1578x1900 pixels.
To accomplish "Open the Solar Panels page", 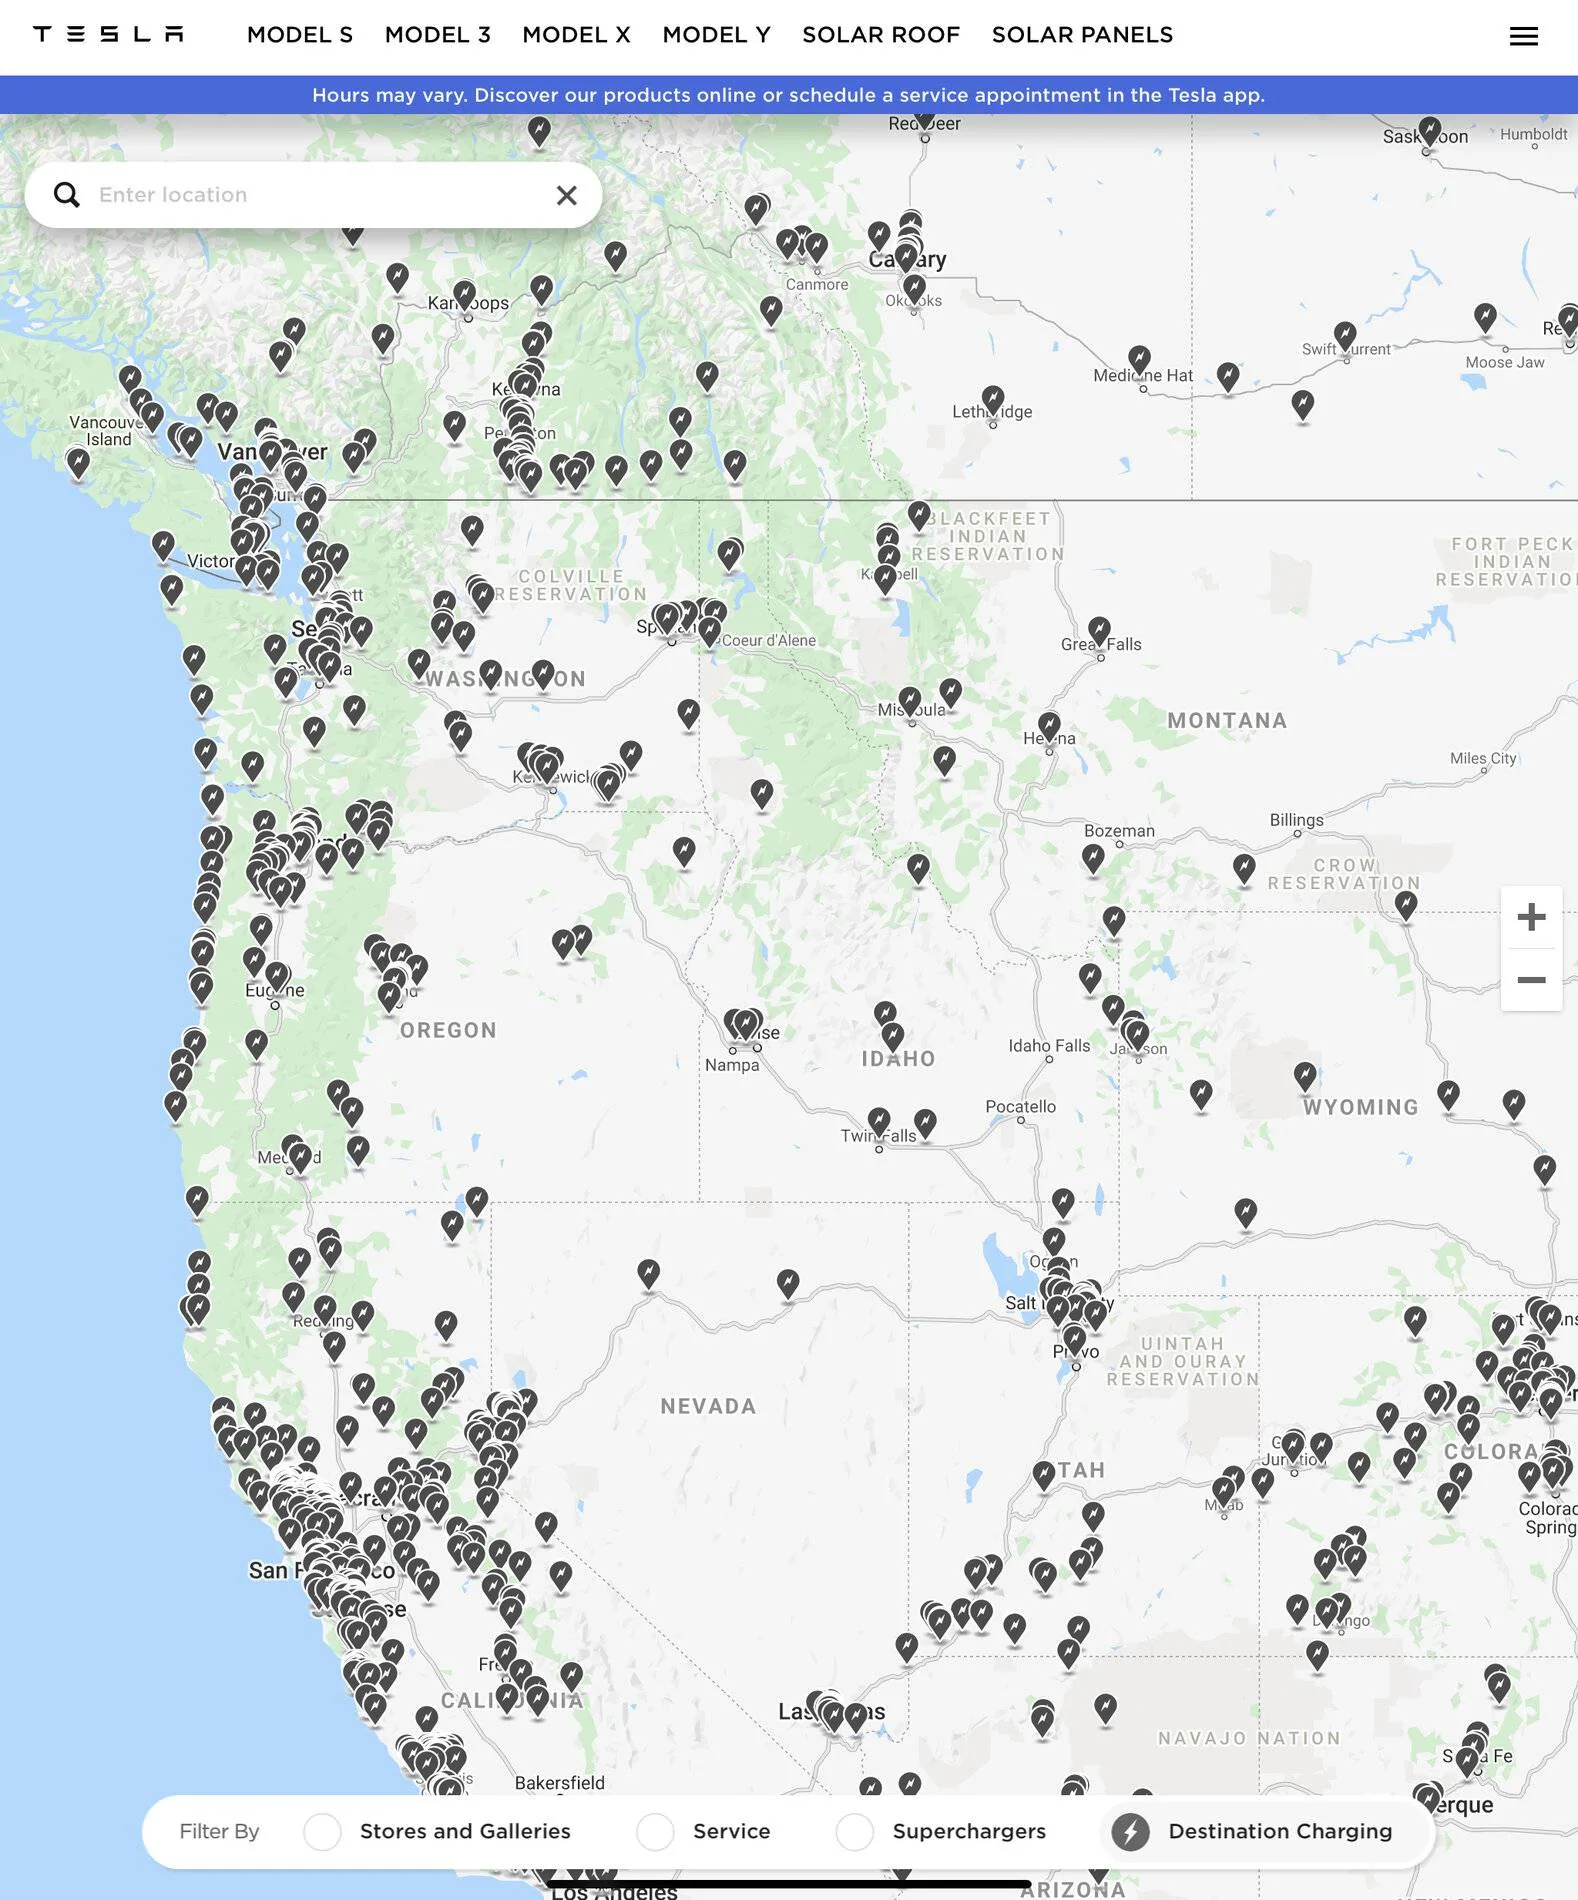I will [x=1083, y=35].
